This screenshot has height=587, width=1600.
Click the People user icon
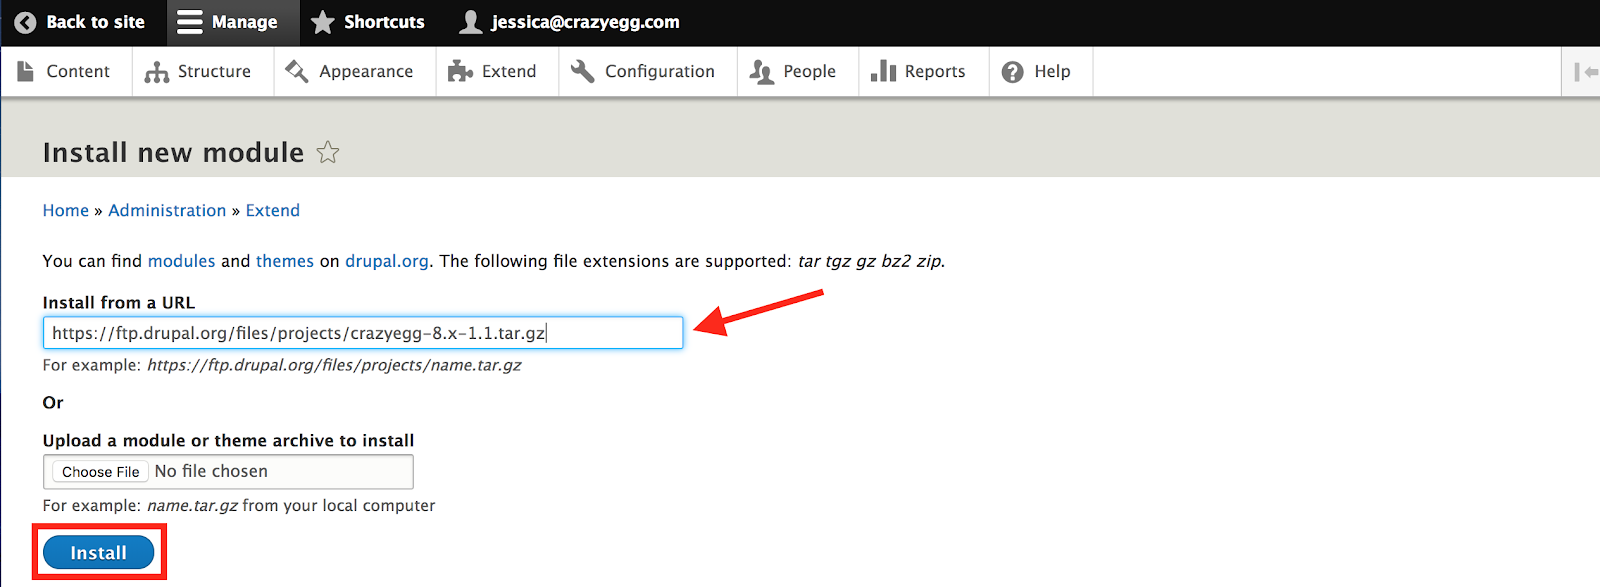coord(762,72)
